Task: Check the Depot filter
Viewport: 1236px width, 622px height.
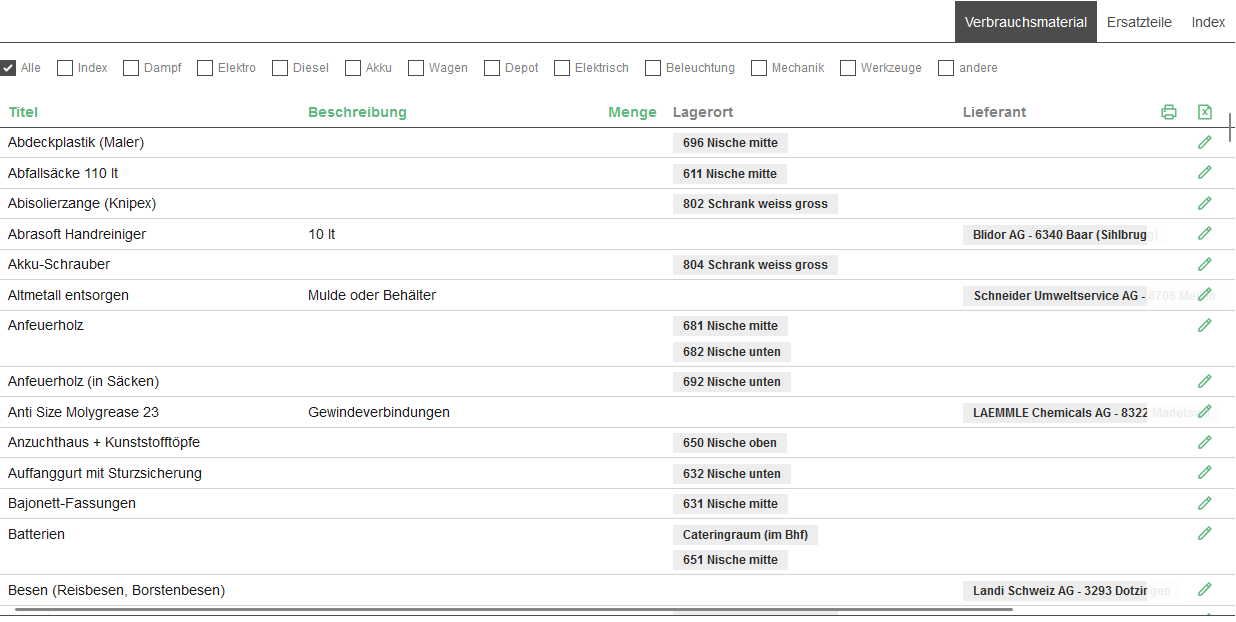Action: [492, 68]
